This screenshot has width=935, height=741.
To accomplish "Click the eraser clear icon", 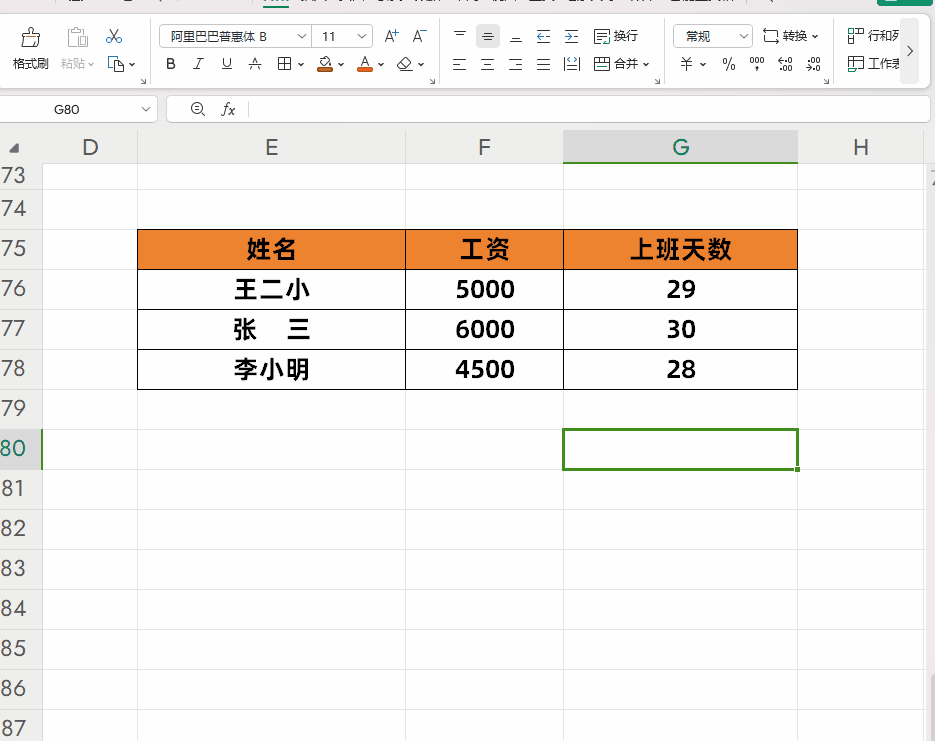I will [x=405, y=64].
